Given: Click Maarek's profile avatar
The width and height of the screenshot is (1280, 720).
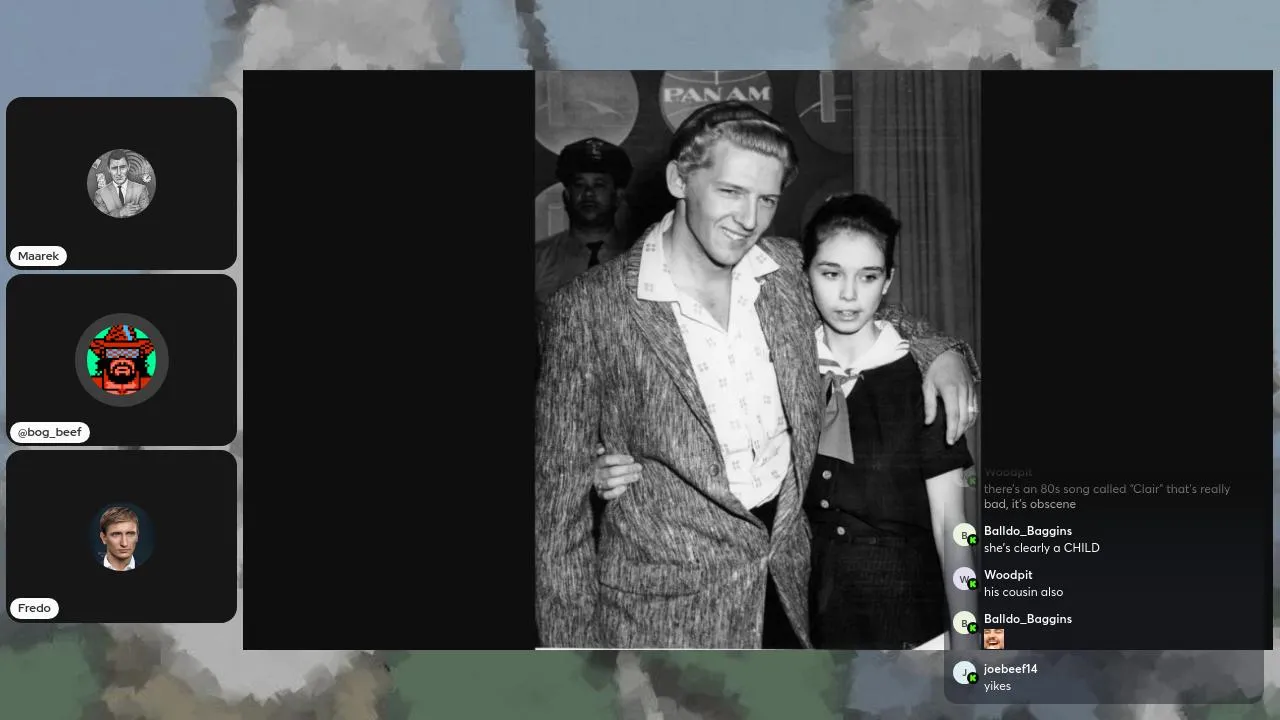Looking at the screenshot, I should [x=121, y=183].
